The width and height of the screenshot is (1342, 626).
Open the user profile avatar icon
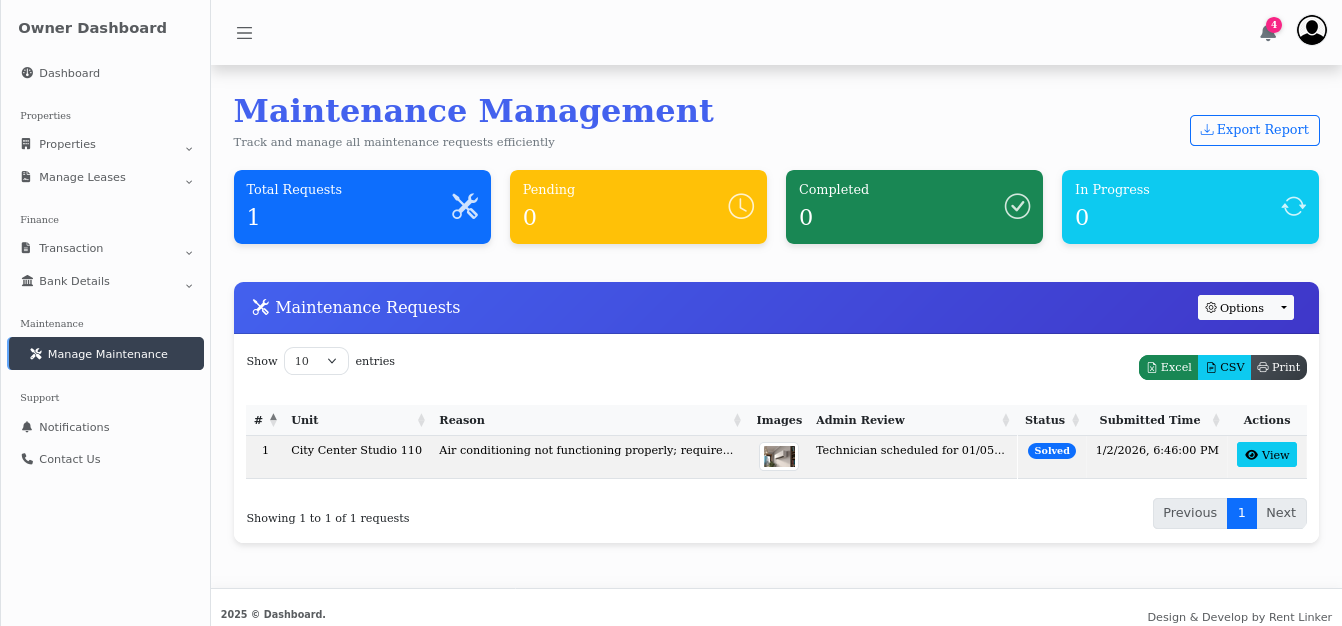coord(1311,30)
